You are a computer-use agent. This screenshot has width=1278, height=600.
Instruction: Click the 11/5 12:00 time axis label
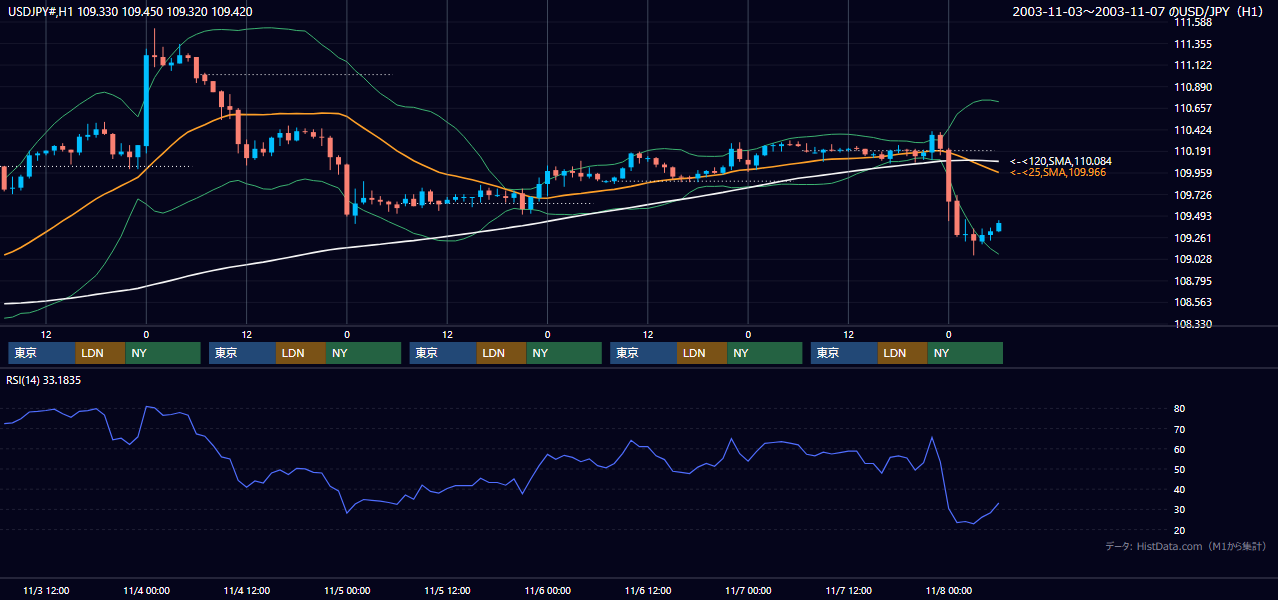[x=447, y=590]
